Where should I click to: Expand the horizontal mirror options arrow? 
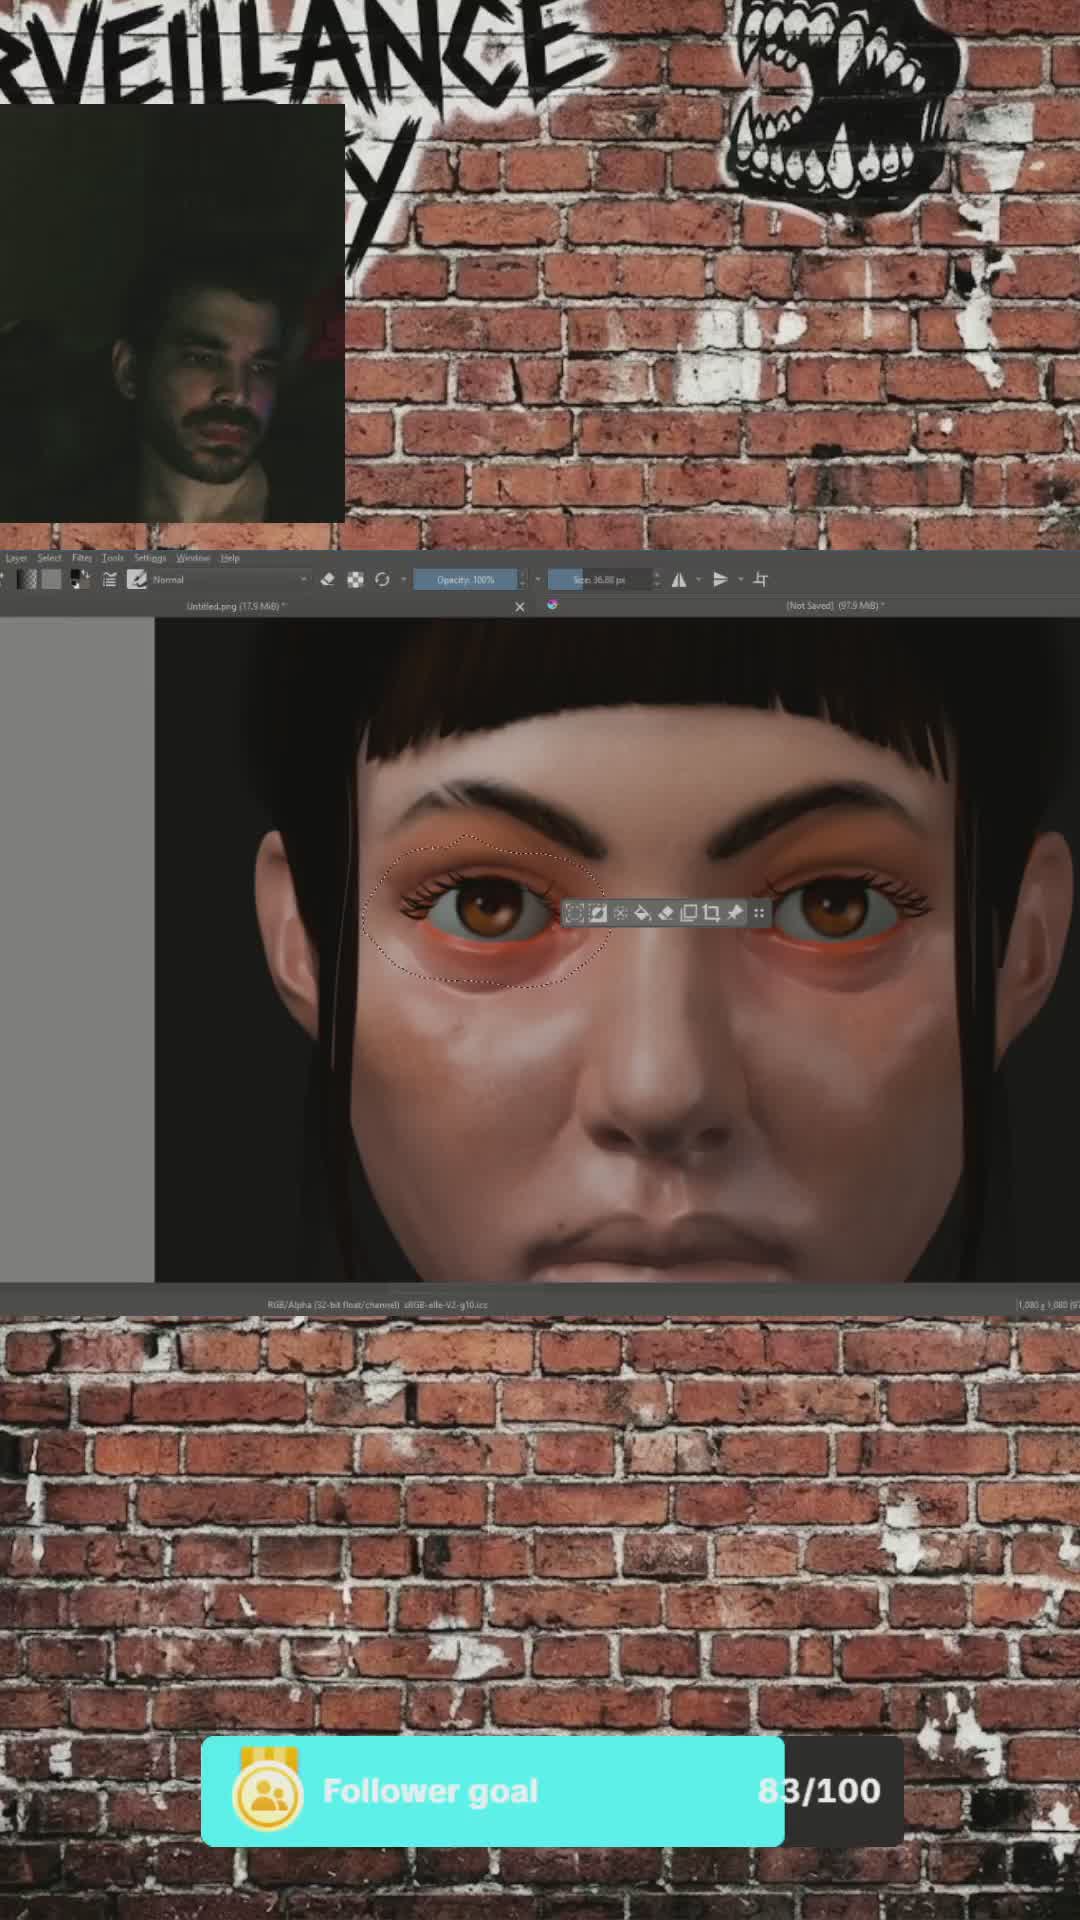click(698, 580)
